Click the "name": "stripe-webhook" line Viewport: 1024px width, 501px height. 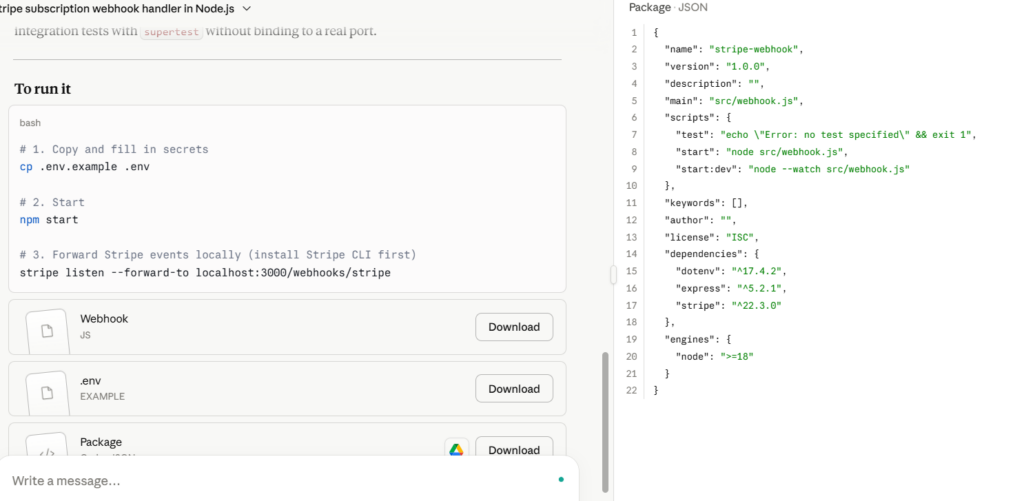click(x=734, y=49)
